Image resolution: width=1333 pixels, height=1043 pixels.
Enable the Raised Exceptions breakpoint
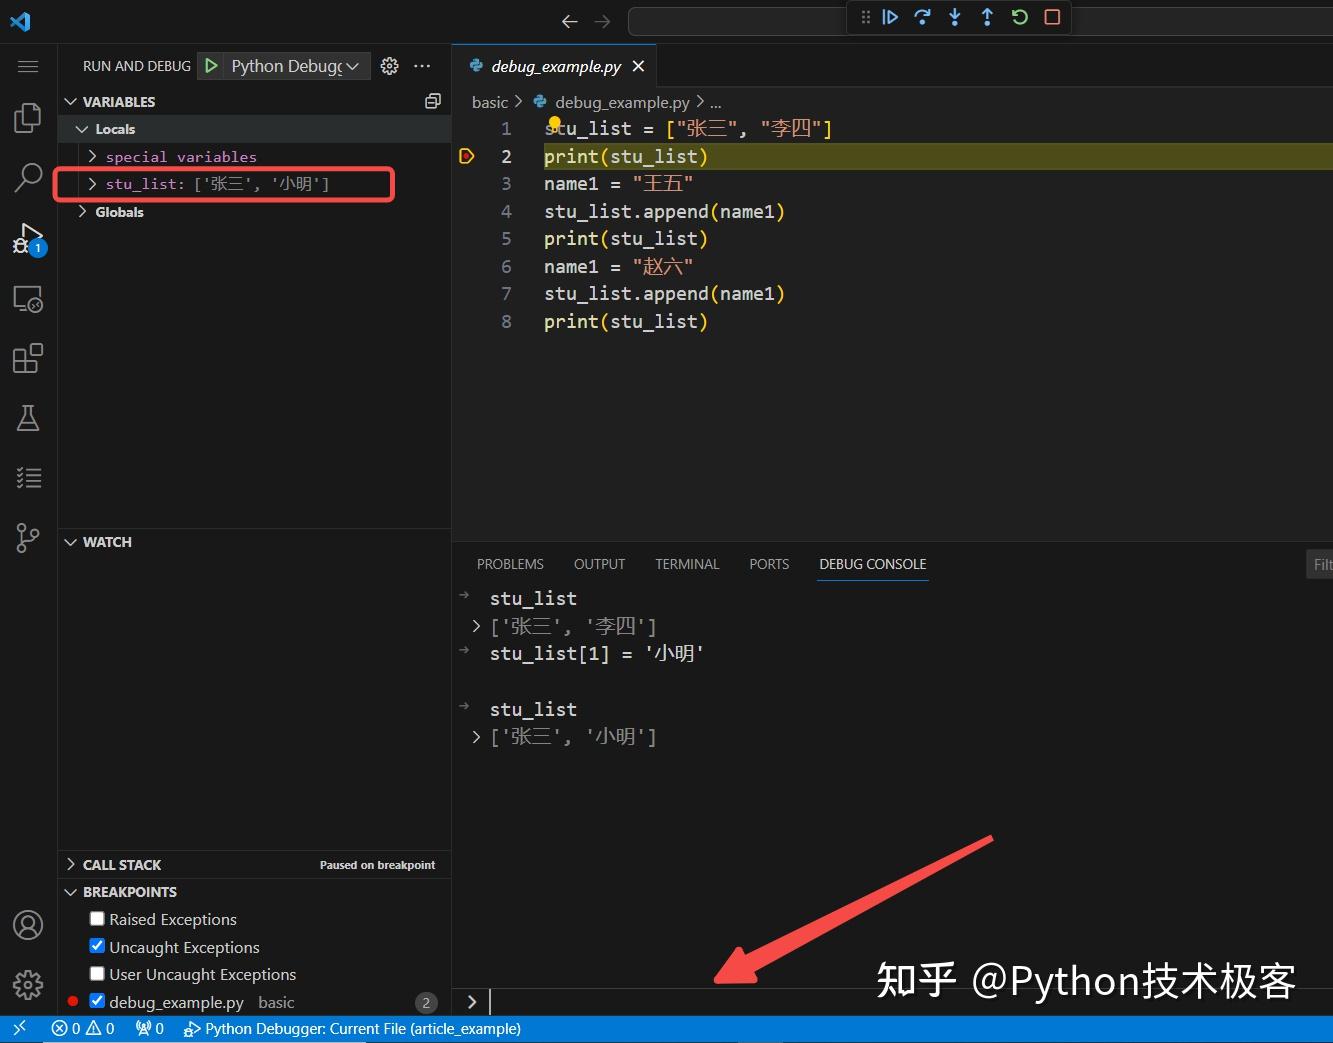coord(97,917)
